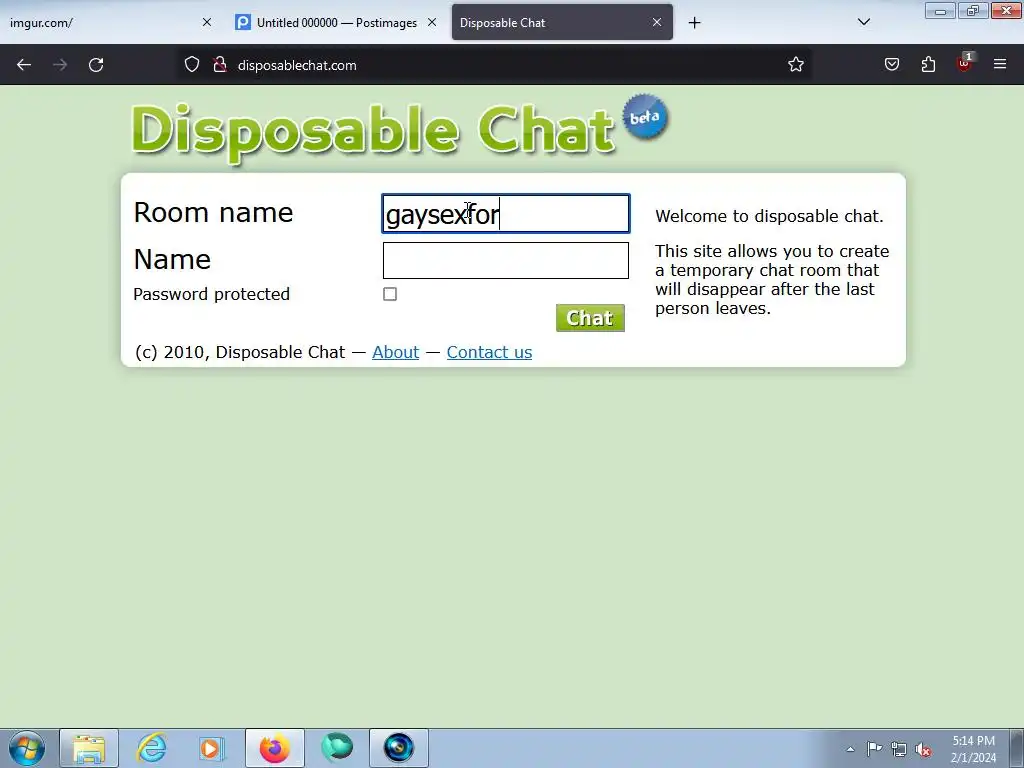1024x768 pixels.
Task: Switch to the Untitled 000000 Postimages tab
Action: click(x=336, y=22)
